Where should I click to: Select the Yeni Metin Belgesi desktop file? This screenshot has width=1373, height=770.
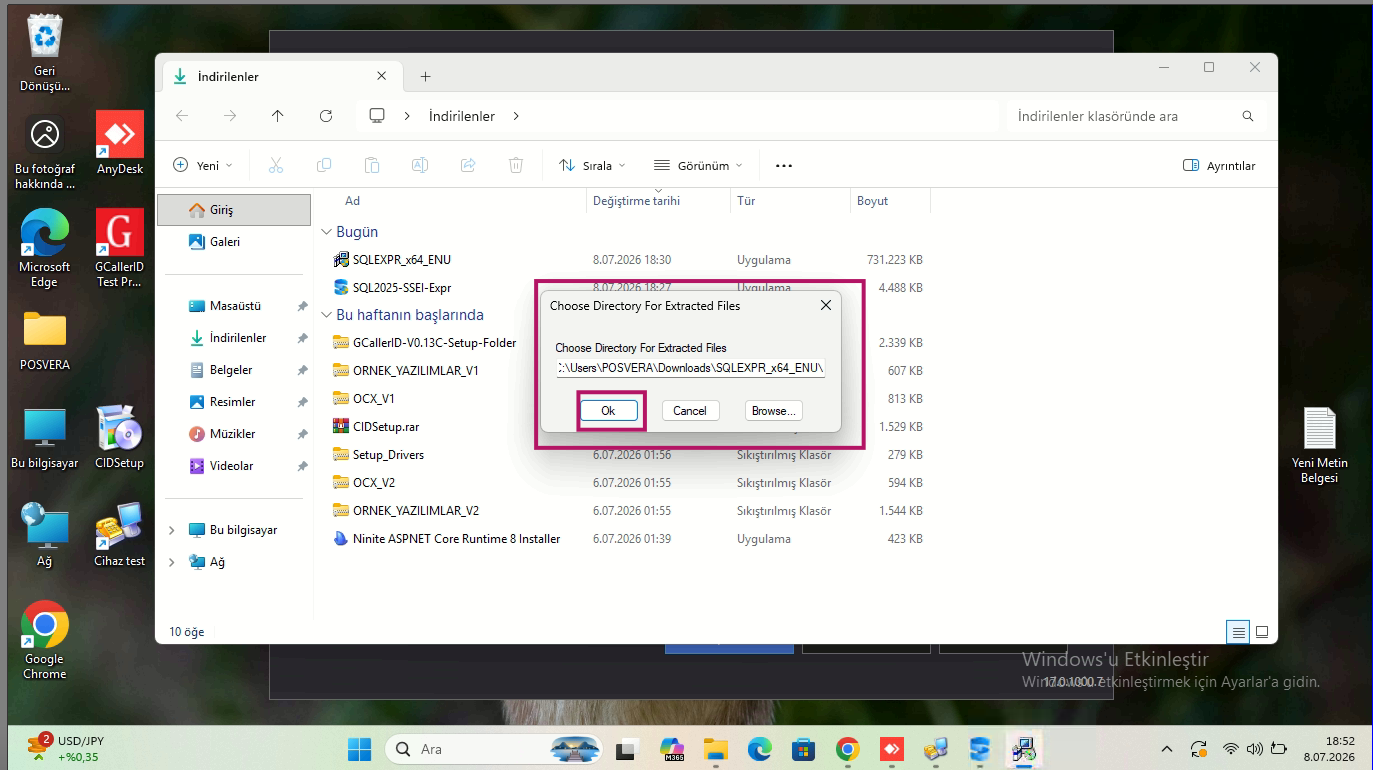pos(1320,446)
